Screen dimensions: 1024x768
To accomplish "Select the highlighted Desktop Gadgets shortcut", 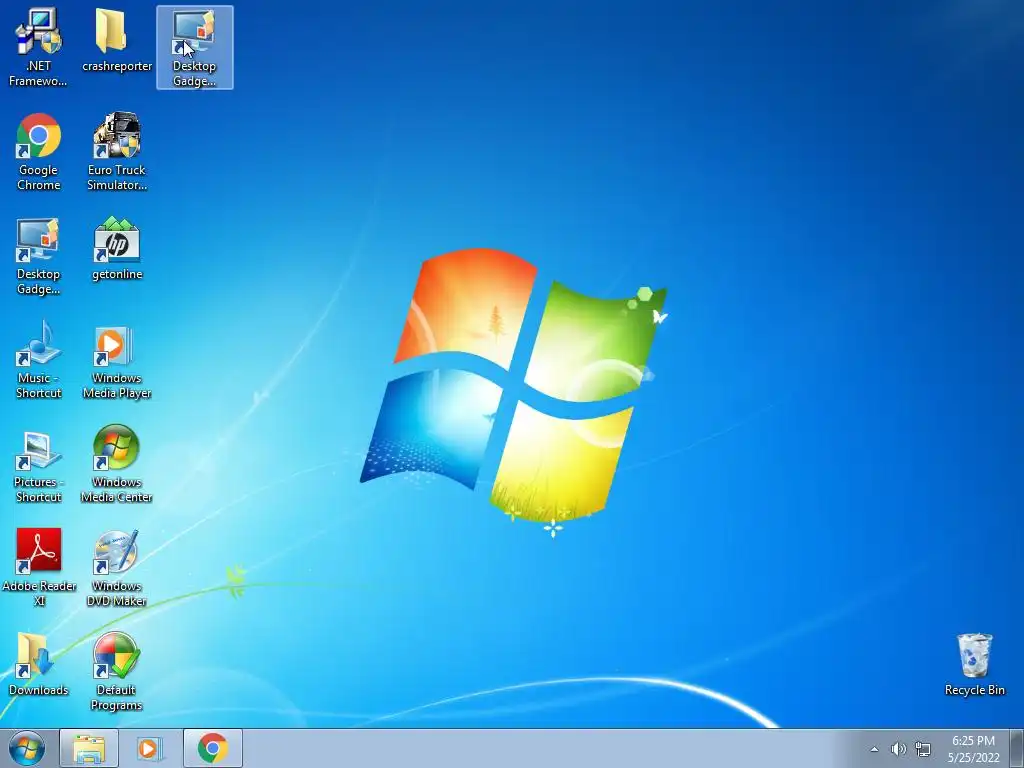I will pyautogui.click(x=195, y=47).
